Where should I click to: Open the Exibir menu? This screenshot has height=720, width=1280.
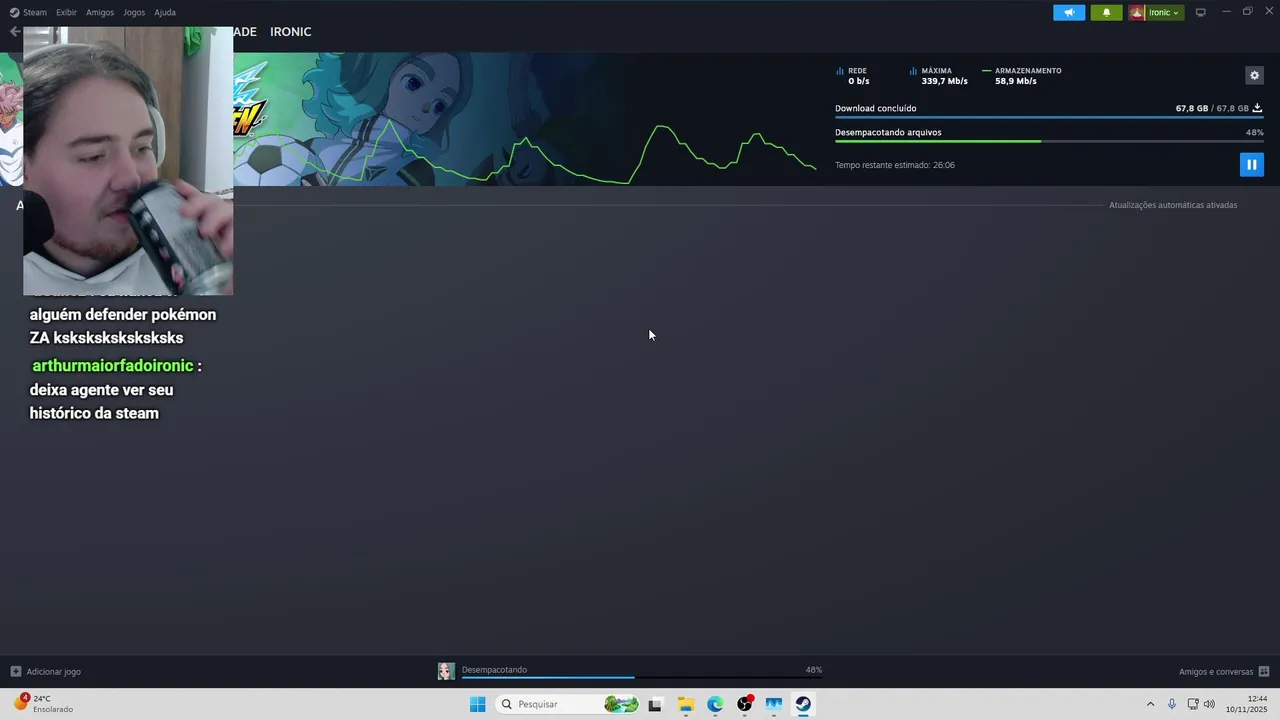[x=66, y=12]
